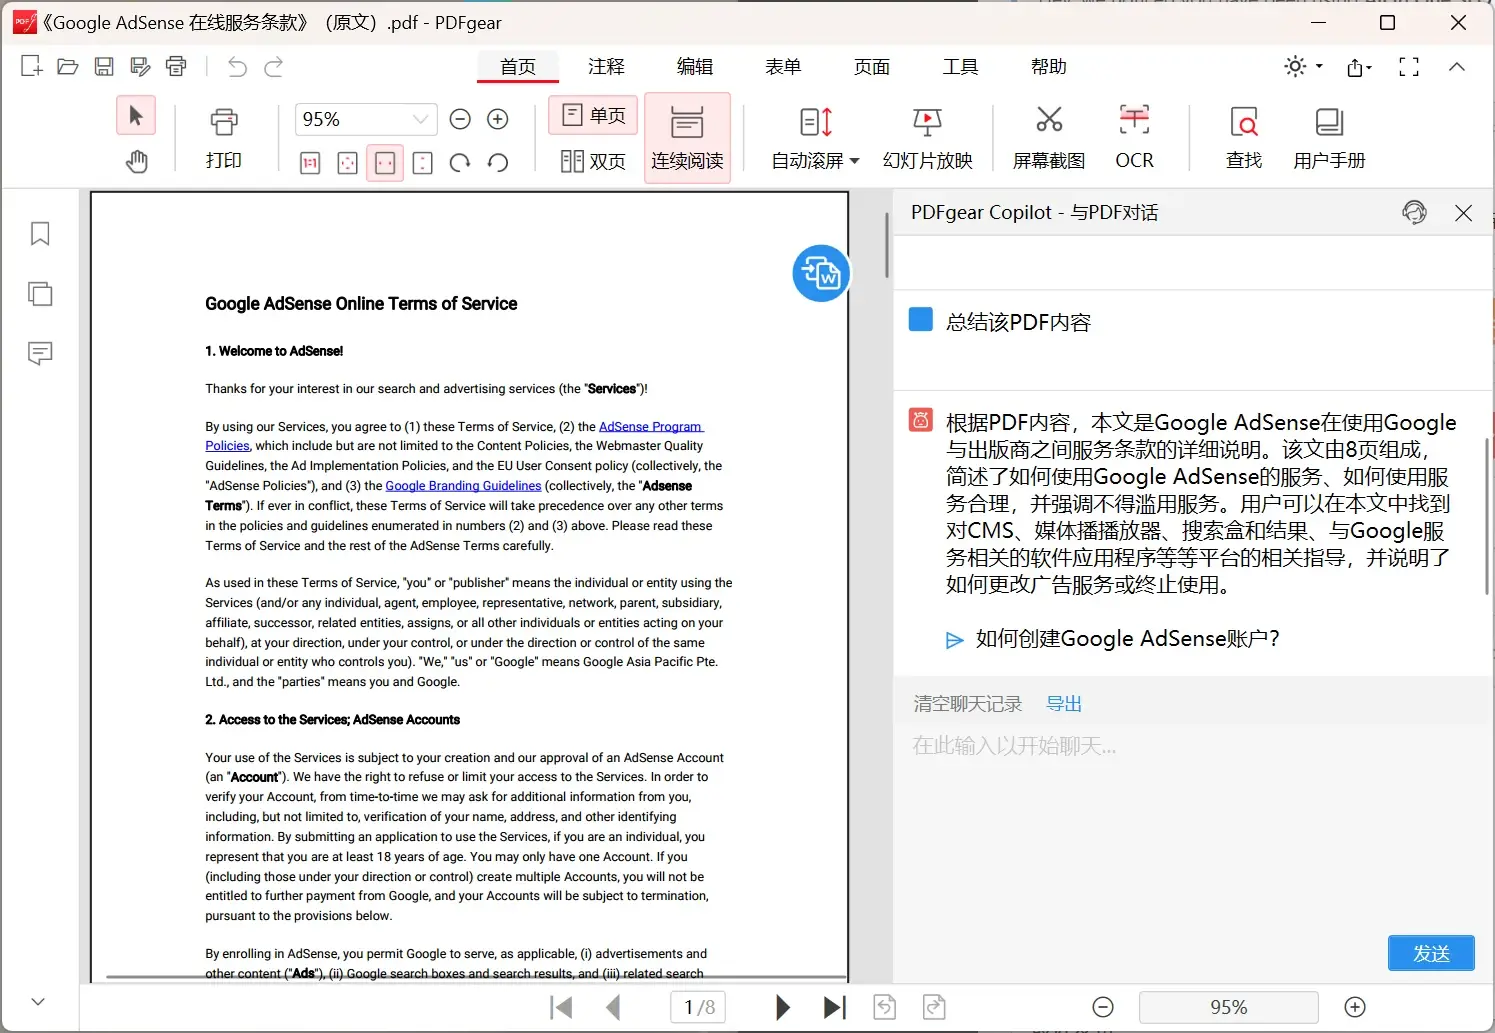
Task: Follow the Google Branding Guidelines link
Action: pos(463,486)
